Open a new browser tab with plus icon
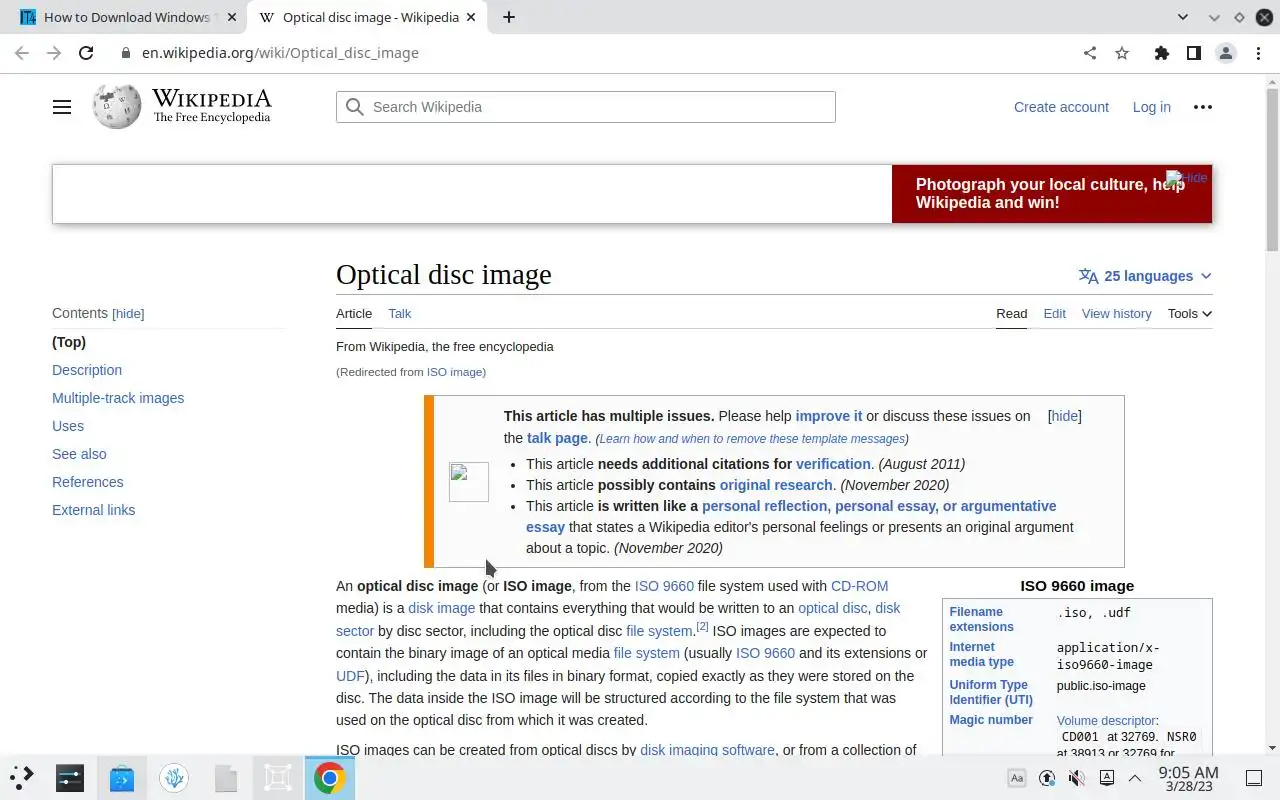The height and width of the screenshot is (800, 1280). pyautogui.click(x=509, y=17)
